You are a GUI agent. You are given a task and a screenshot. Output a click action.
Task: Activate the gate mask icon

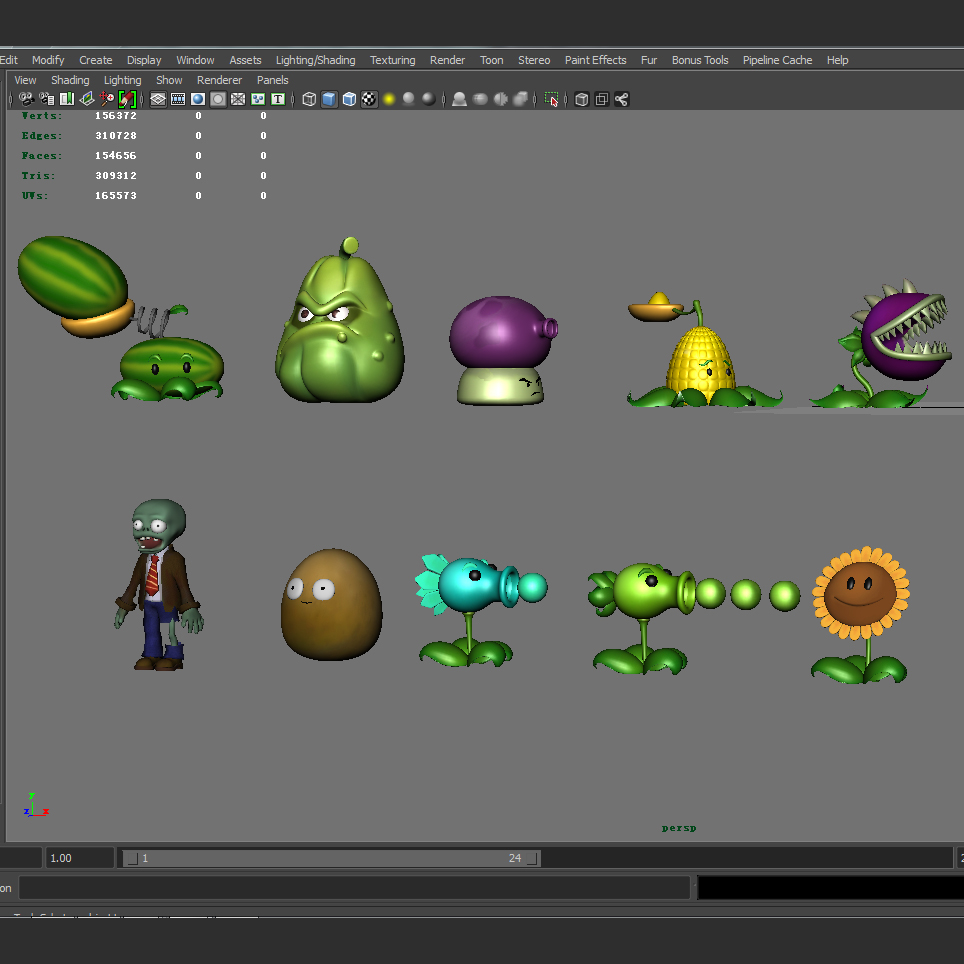coord(218,99)
